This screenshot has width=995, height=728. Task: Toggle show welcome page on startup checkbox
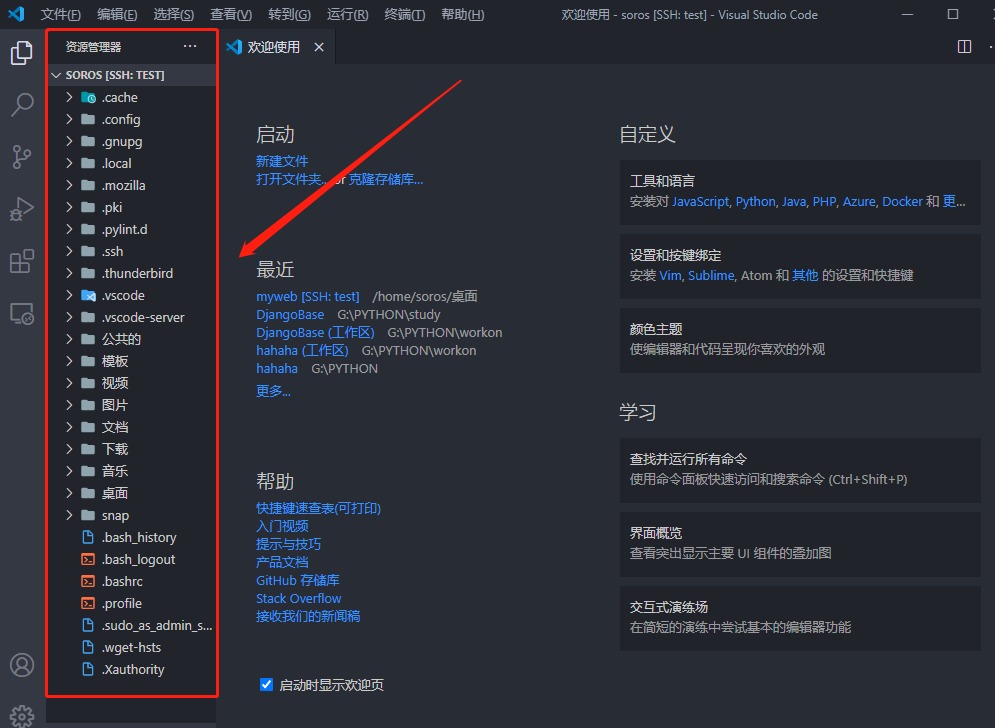click(x=267, y=684)
